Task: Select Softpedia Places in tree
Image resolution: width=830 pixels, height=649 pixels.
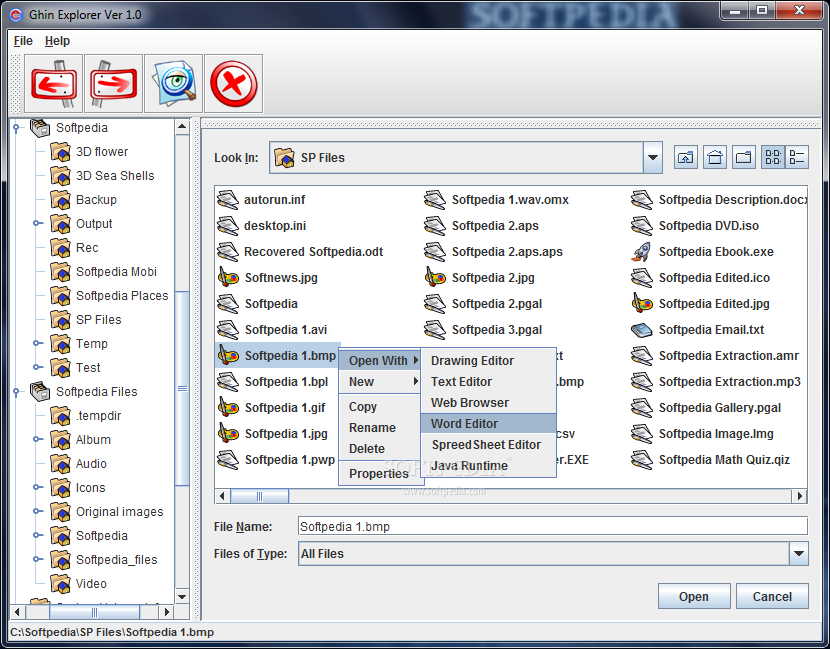Action: 122,296
